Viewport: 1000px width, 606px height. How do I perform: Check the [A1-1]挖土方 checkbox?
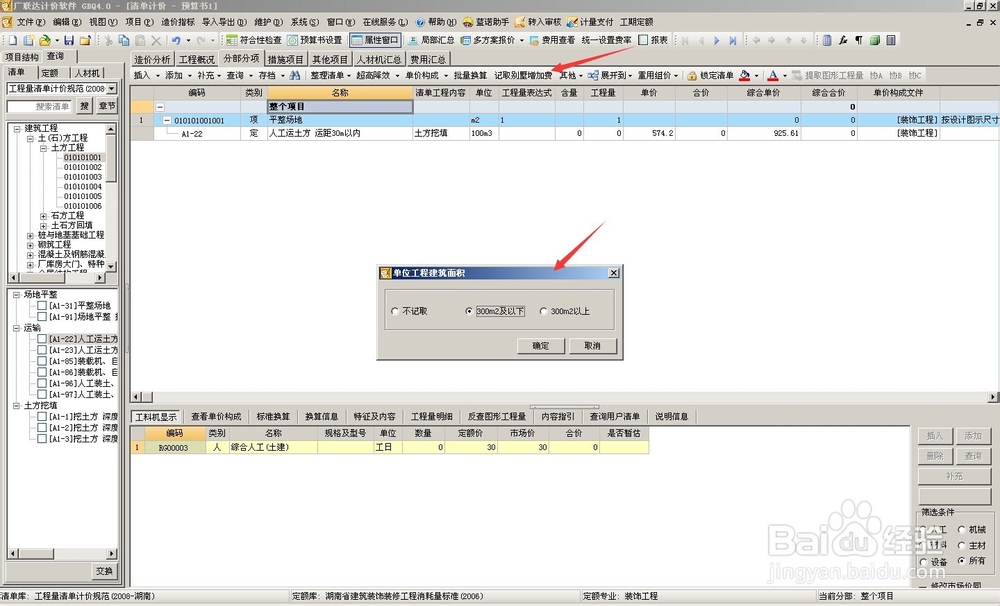[42, 417]
